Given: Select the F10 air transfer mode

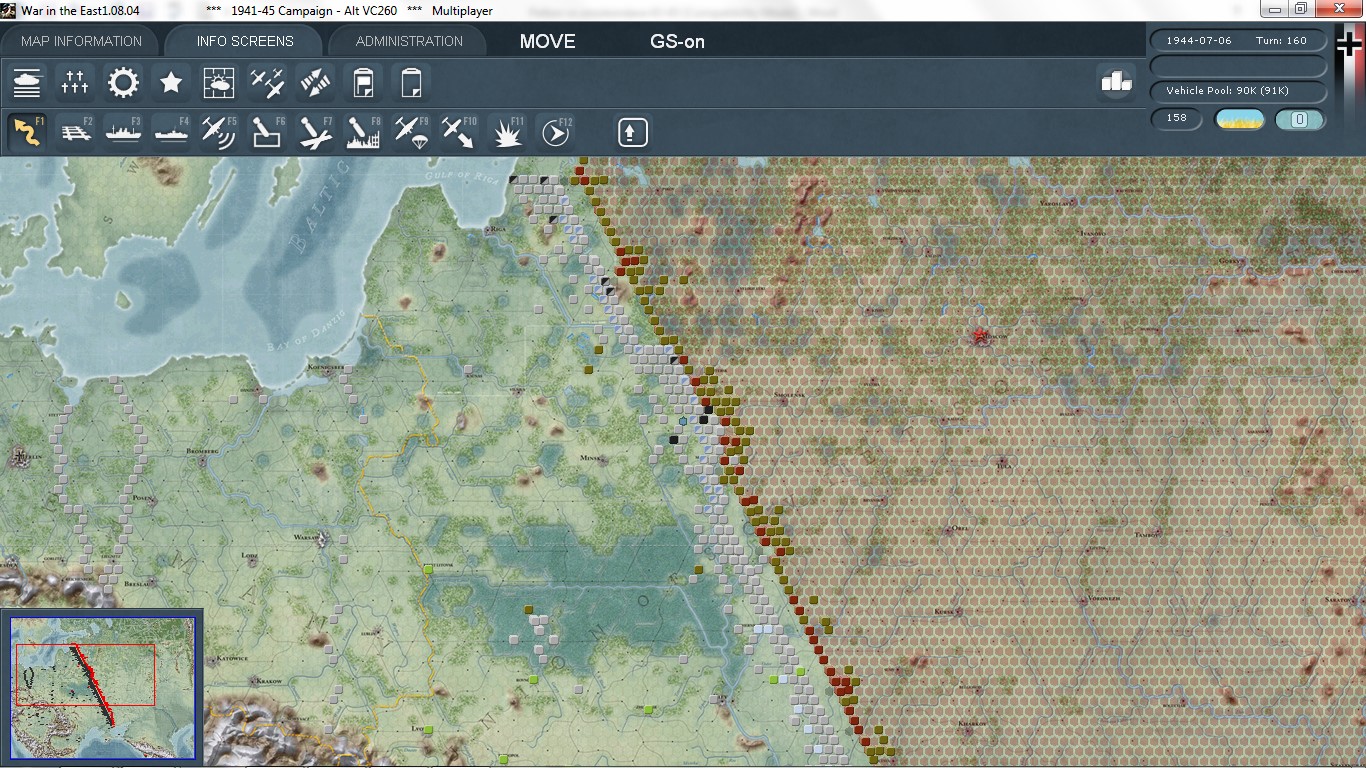Looking at the screenshot, I should click(459, 132).
